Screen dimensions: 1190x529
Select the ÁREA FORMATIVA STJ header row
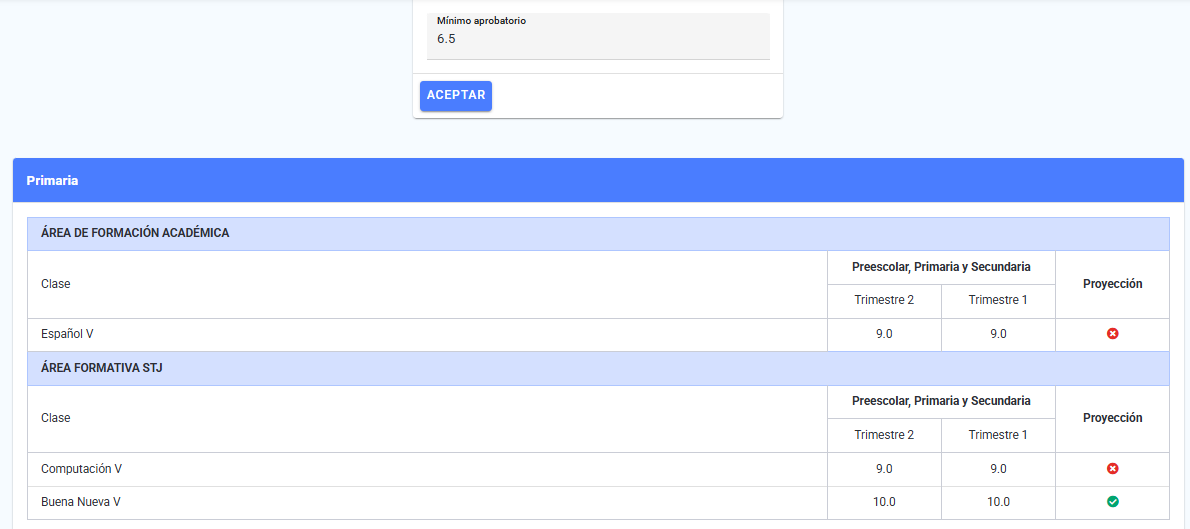pyautogui.click(x=598, y=369)
